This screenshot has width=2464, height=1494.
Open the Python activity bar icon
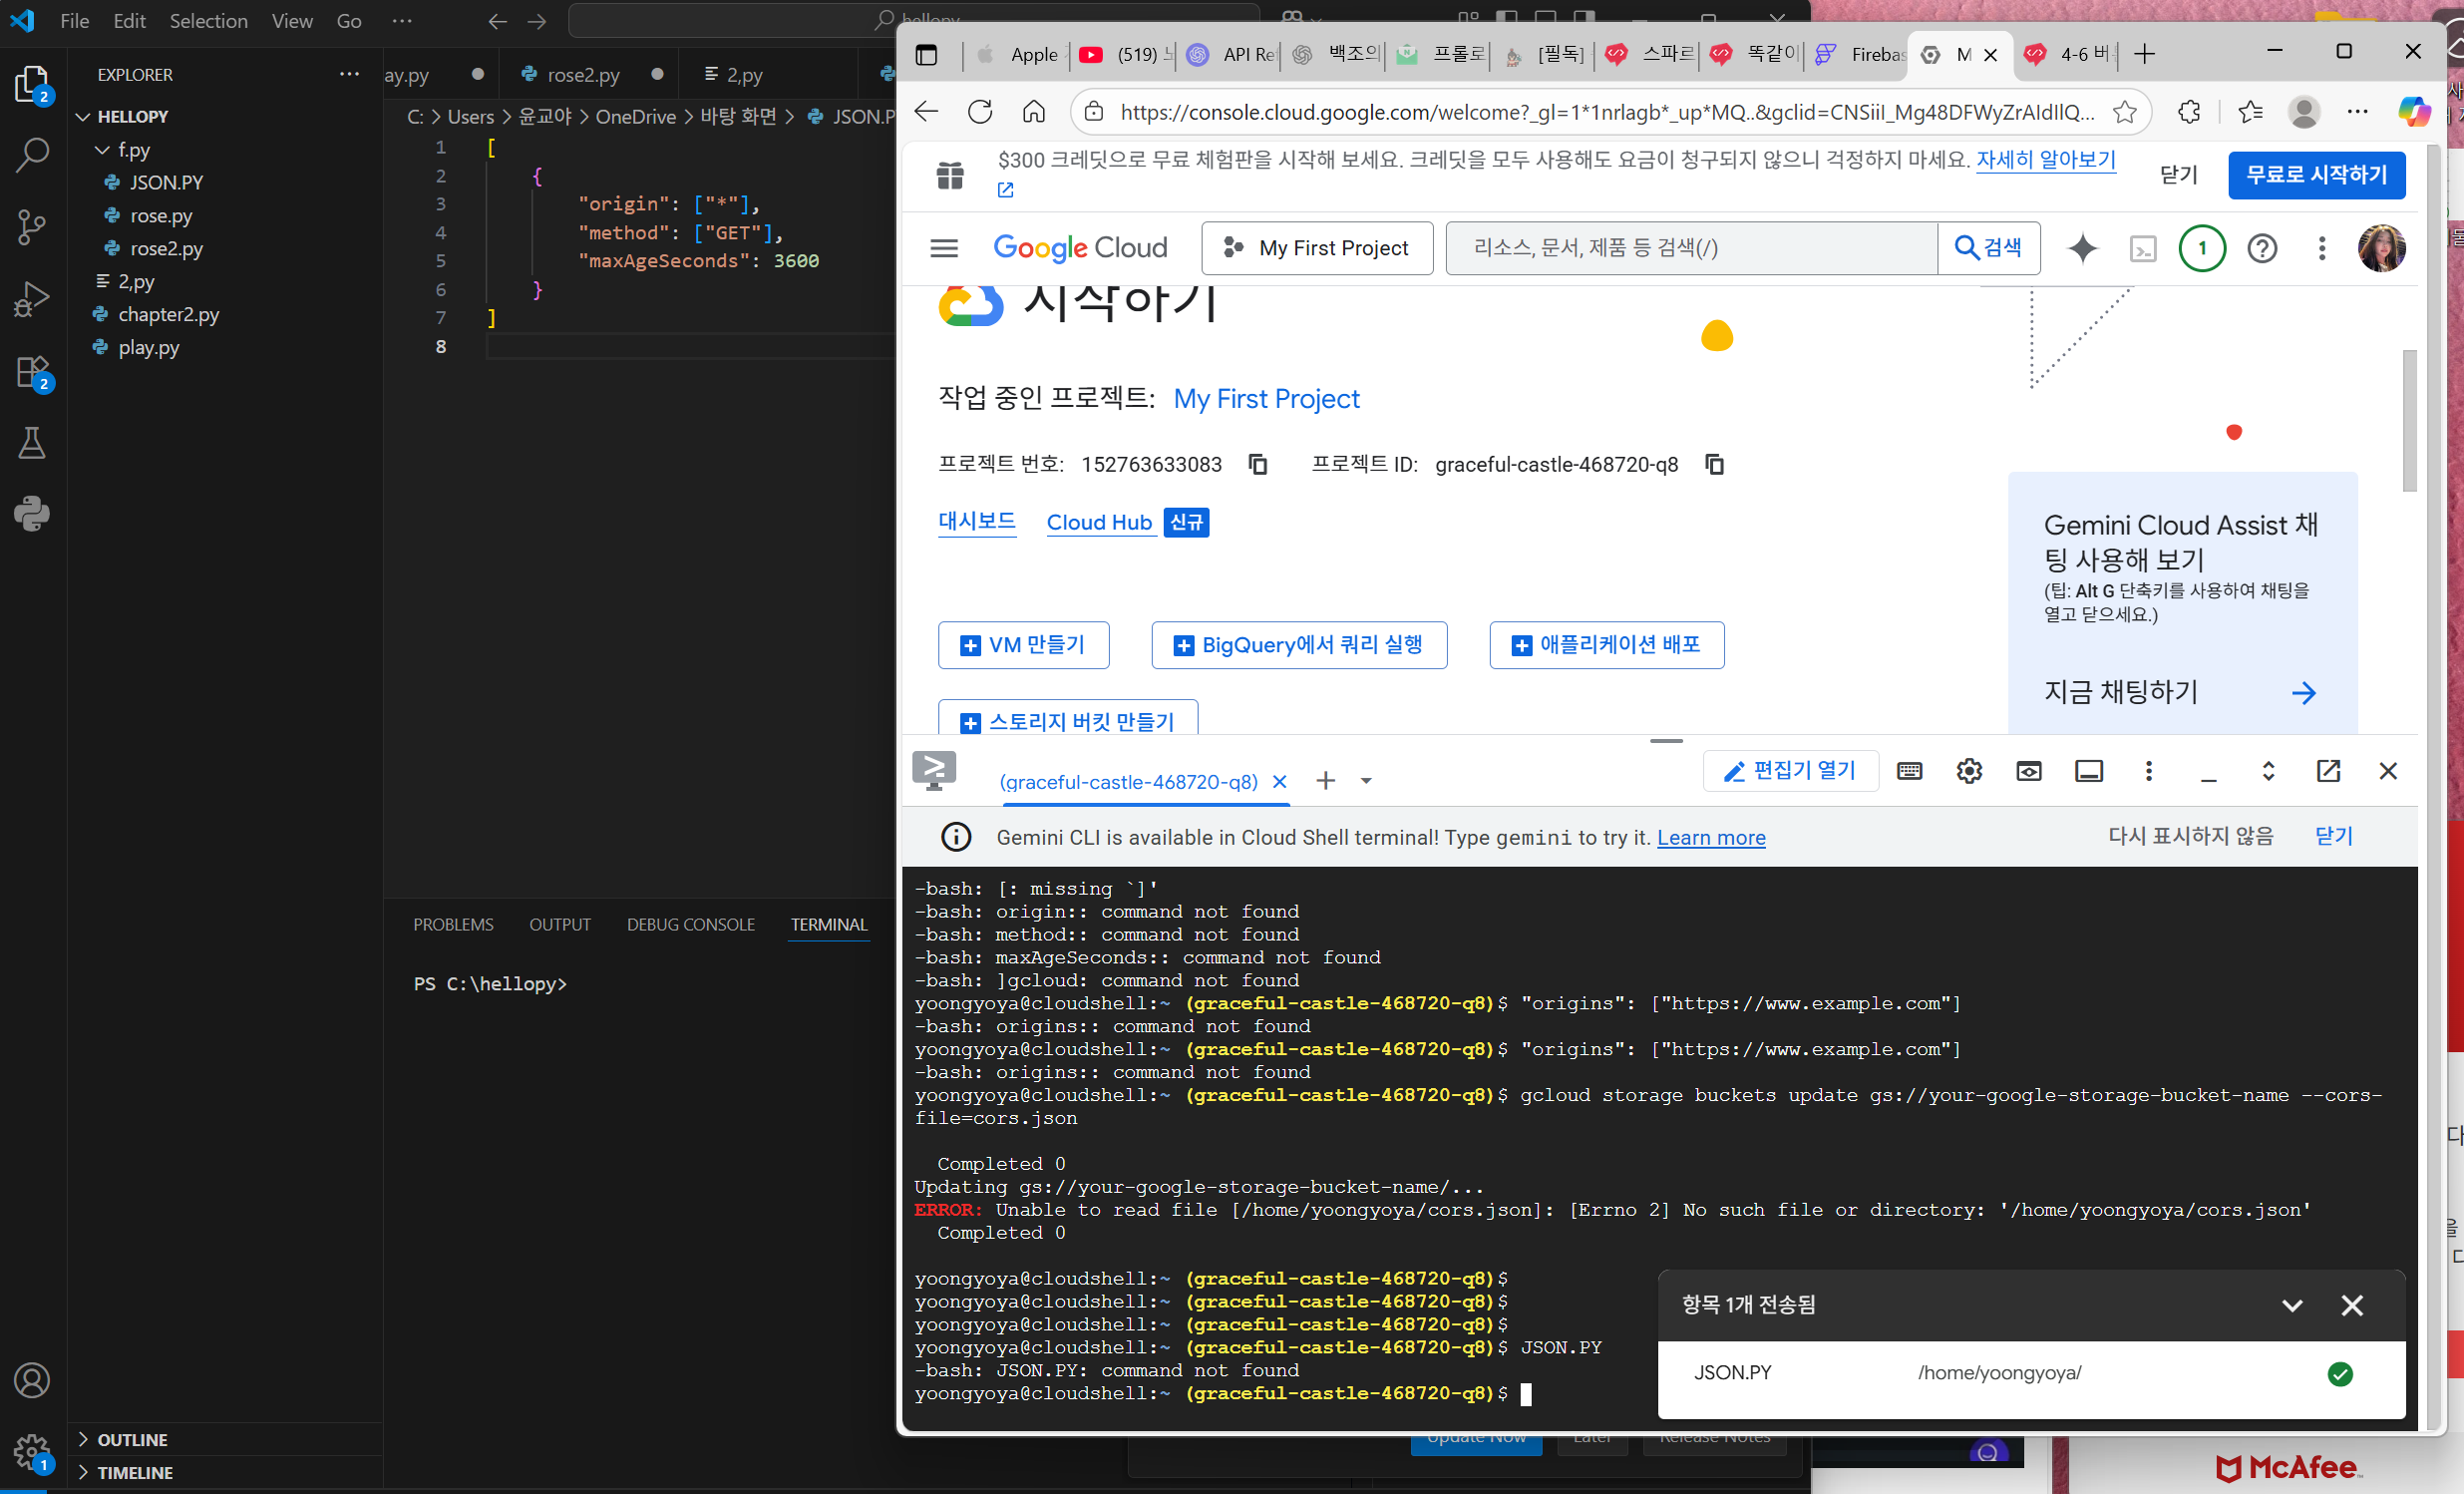(x=32, y=514)
